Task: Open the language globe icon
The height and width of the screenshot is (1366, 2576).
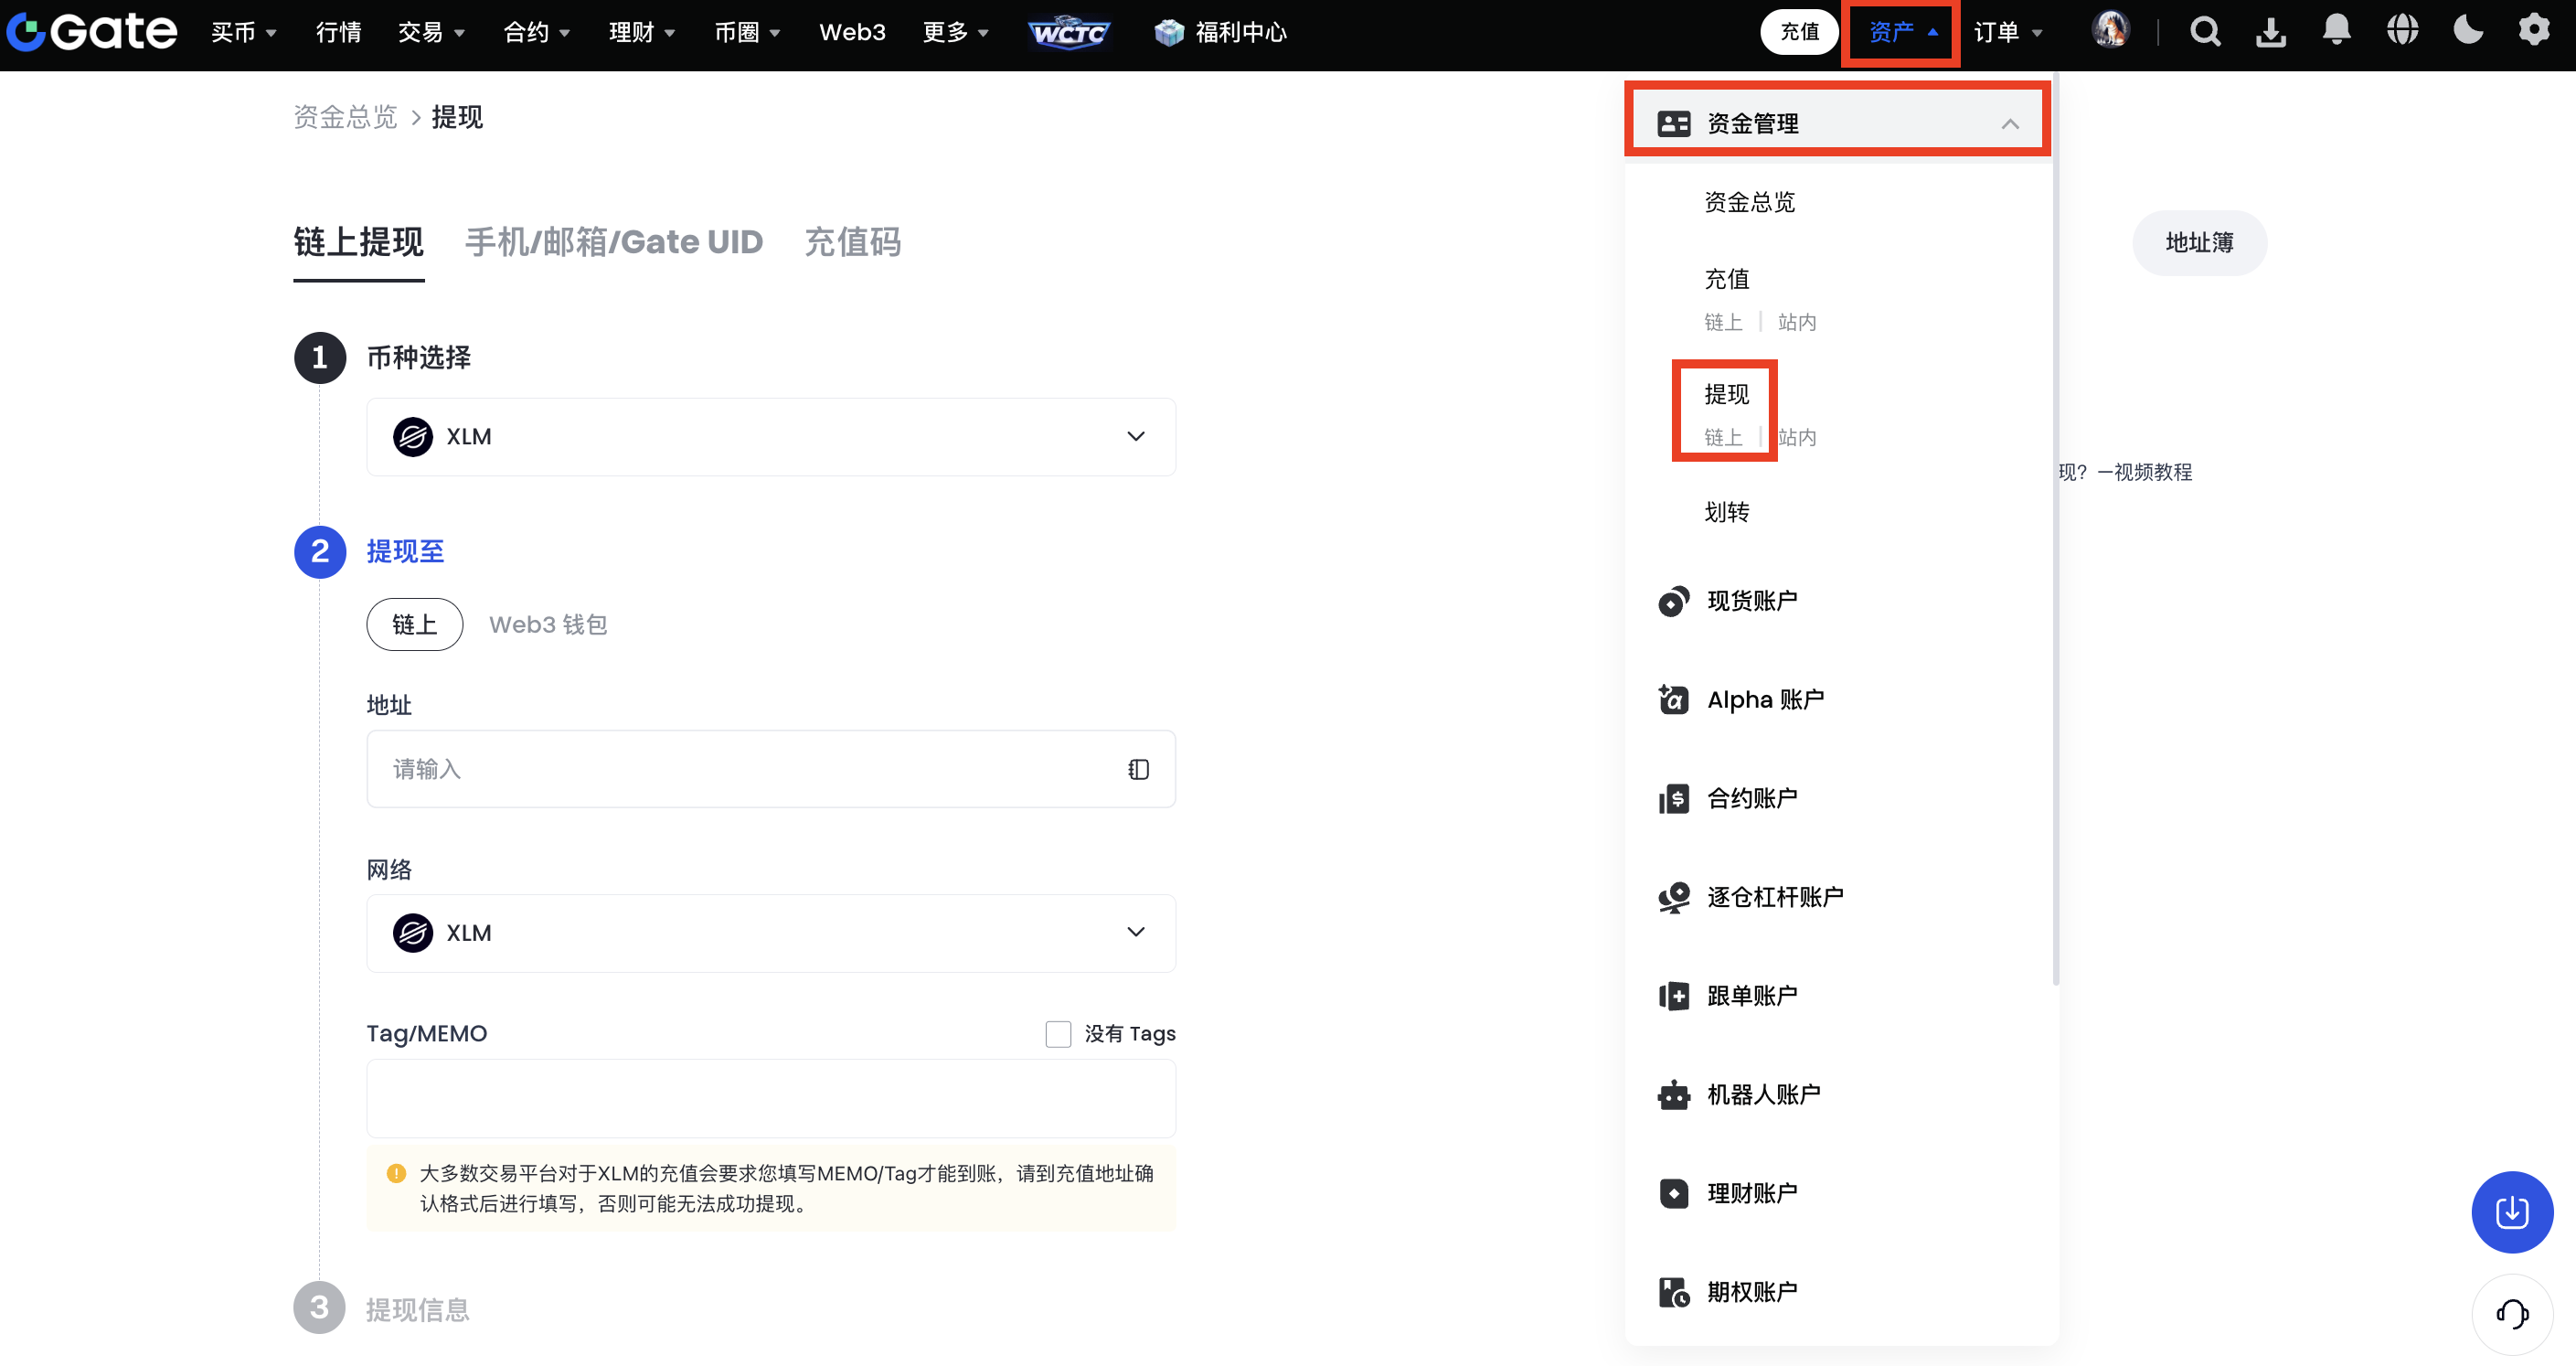Action: pos(2402,30)
